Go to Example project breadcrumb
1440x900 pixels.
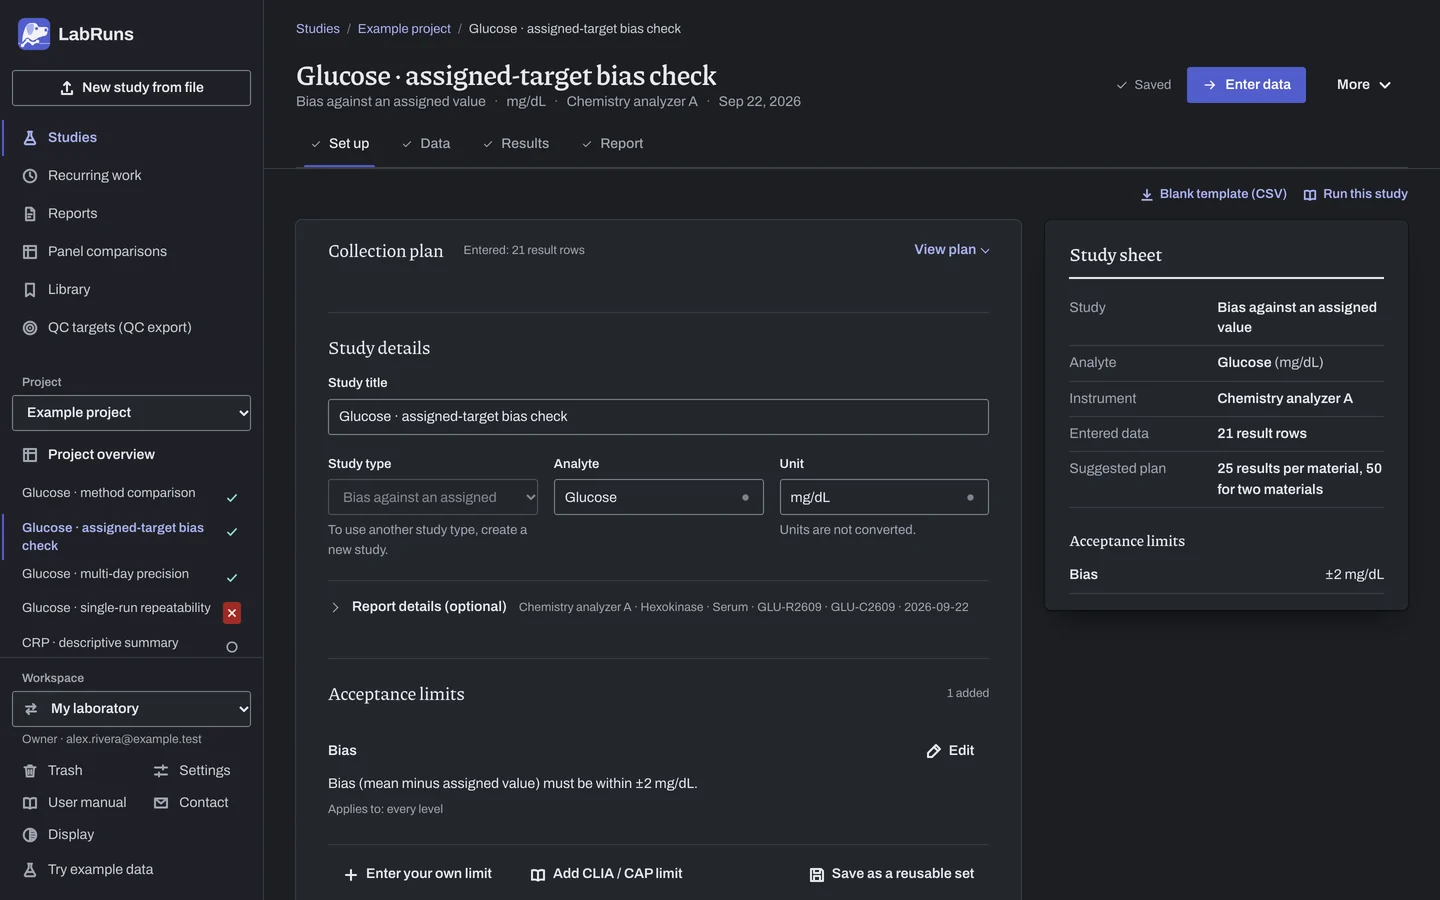[404, 29]
